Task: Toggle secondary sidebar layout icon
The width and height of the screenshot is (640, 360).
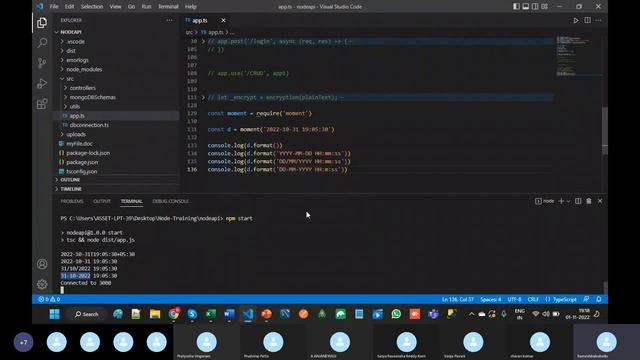Action: tap(535, 7)
